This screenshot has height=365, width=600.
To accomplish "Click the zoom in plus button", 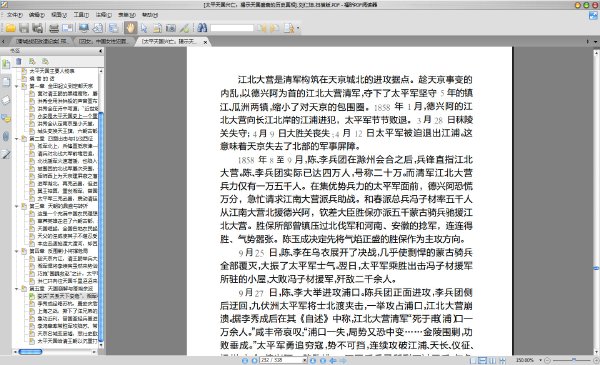I will [596, 360].
